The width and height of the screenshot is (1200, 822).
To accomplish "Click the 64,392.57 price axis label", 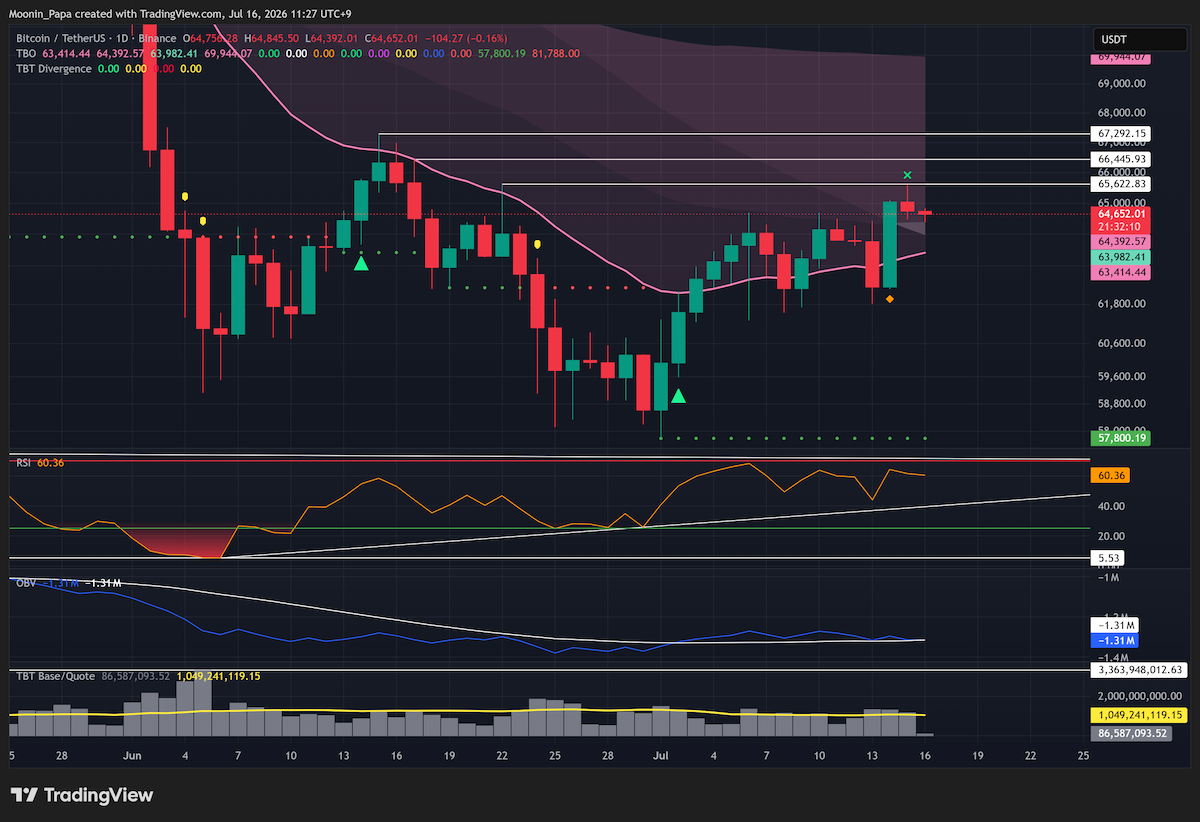I will (x=1122, y=242).
